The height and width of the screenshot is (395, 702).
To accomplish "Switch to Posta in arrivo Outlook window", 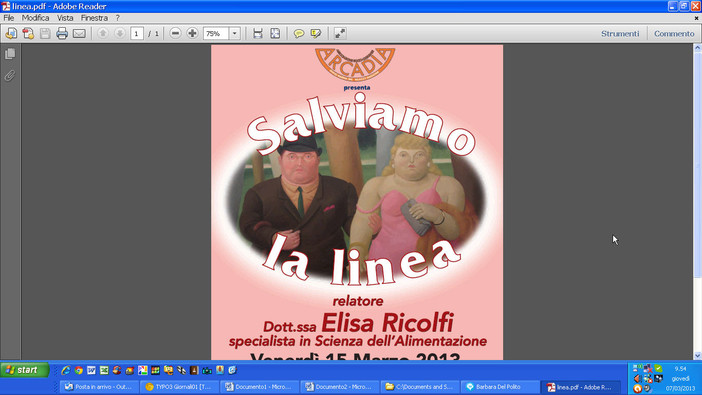I will pyautogui.click(x=99, y=387).
